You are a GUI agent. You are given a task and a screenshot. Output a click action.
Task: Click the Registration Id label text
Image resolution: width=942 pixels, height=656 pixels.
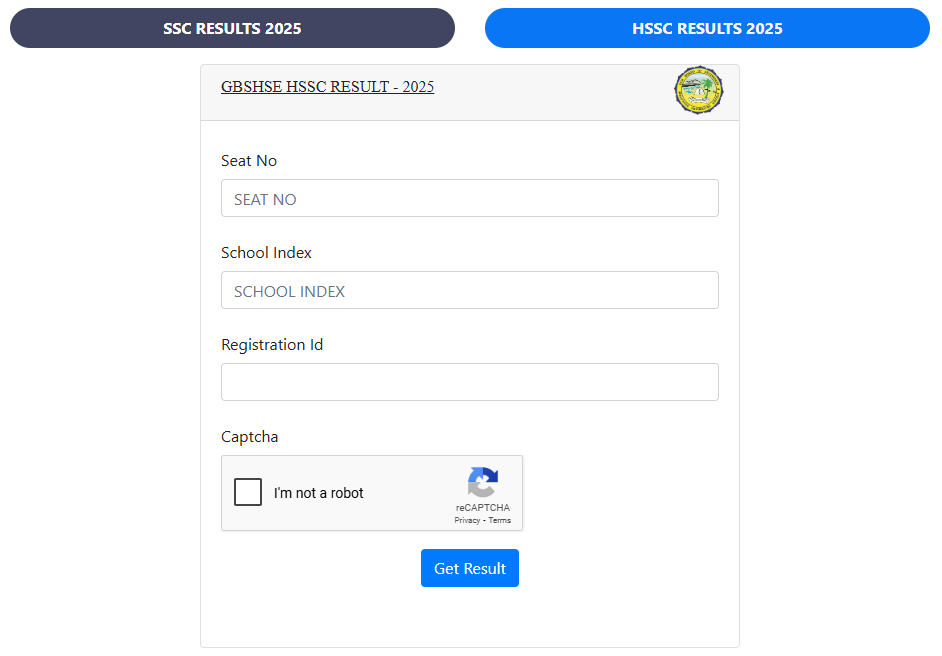coord(272,344)
